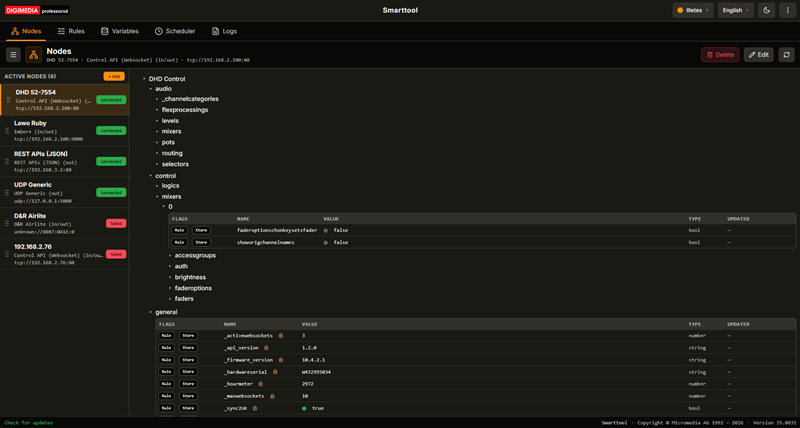Select the Lawo Ruby node
The image size is (800, 428).
[x=64, y=131]
